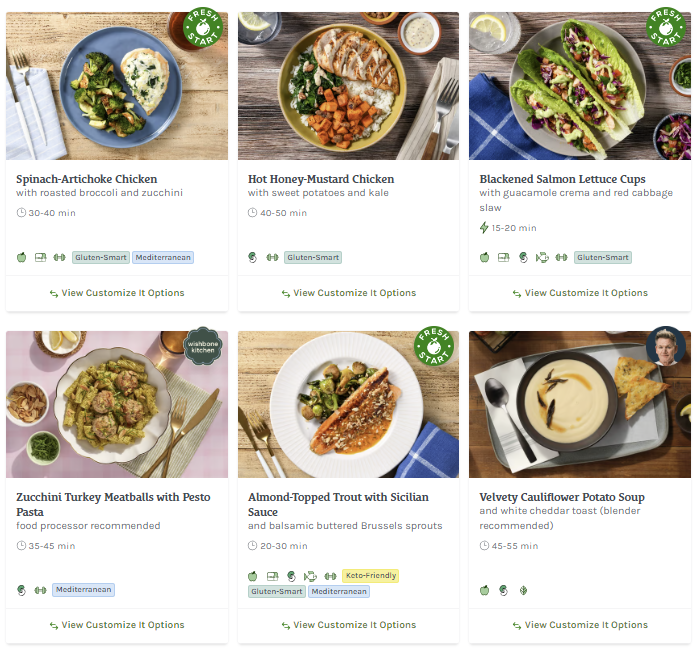
Task: Open the Almond-Topped Trout dish photo
Action: (348, 404)
